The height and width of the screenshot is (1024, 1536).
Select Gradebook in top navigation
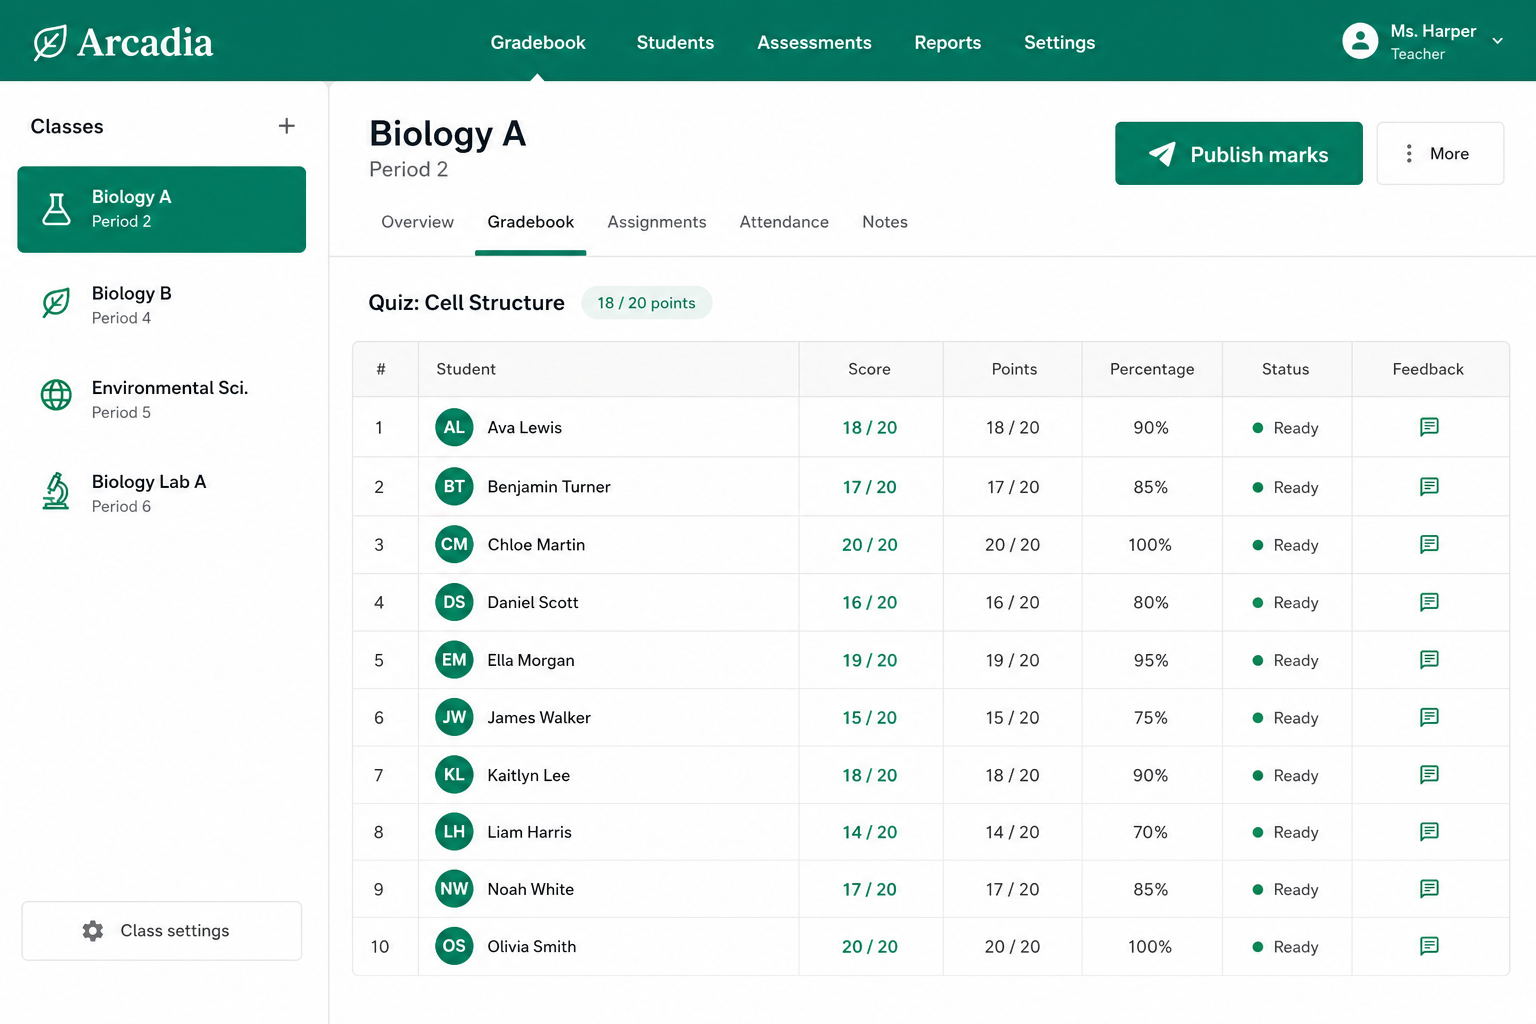tap(538, 42)
